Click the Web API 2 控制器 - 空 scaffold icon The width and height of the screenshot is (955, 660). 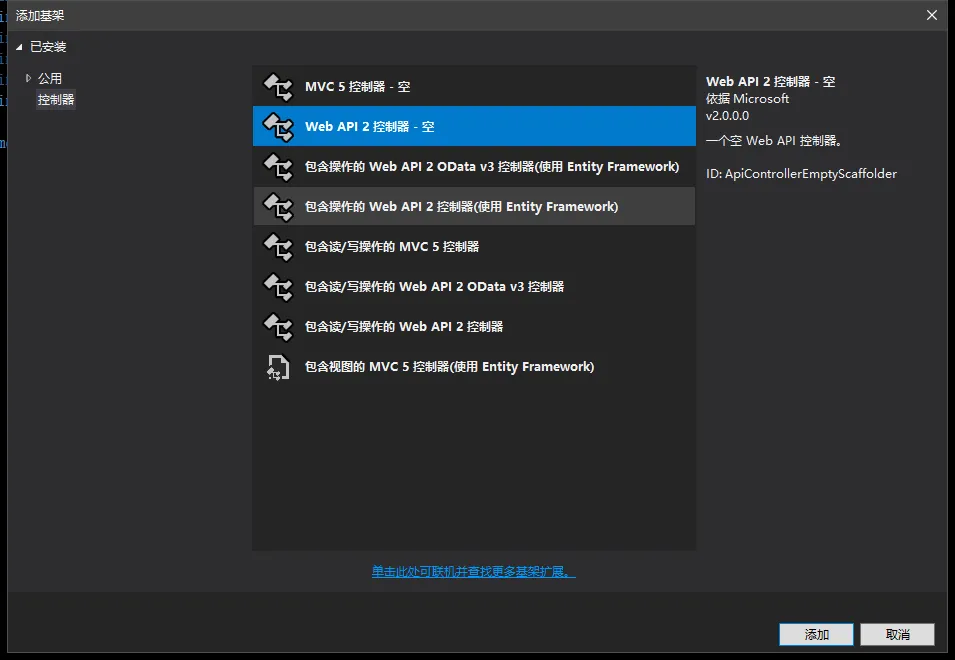[278, 127]
